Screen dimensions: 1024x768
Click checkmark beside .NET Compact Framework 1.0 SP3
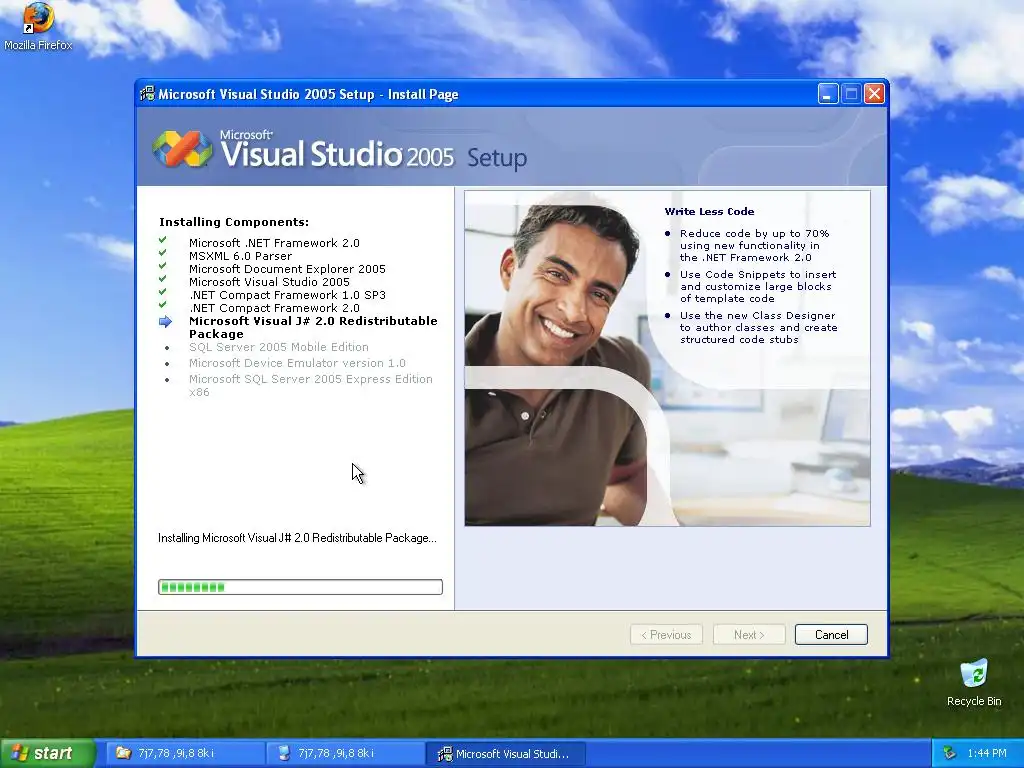[x=163, y=293]
